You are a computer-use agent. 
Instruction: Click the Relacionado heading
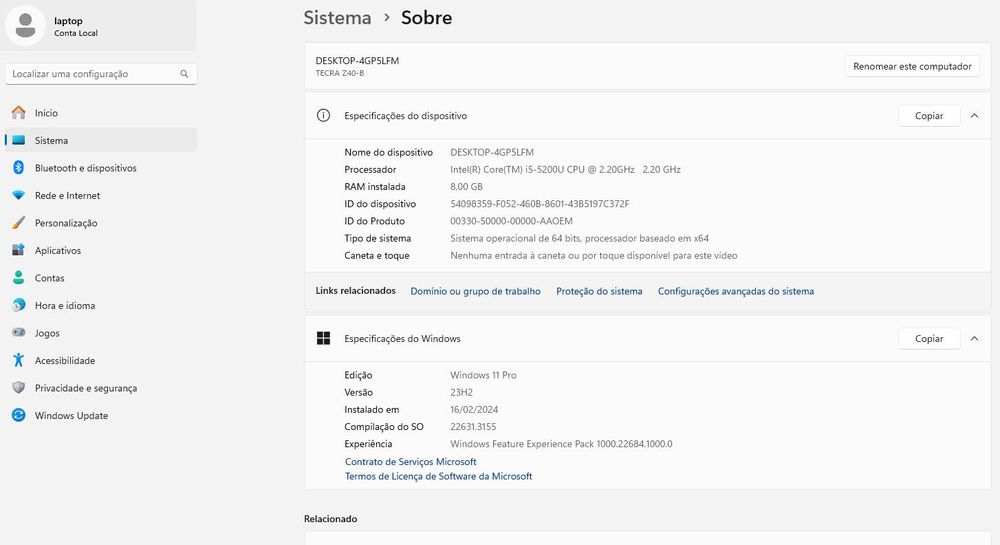[330, 519]
